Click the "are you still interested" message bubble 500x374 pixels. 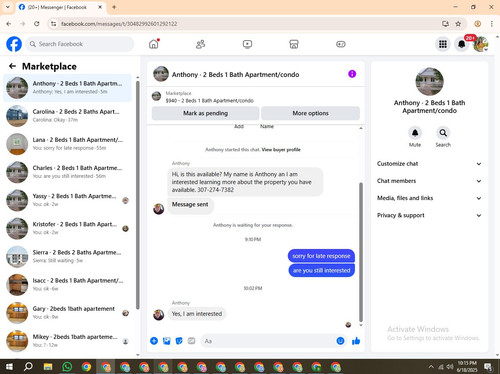[x=321, y=270]
